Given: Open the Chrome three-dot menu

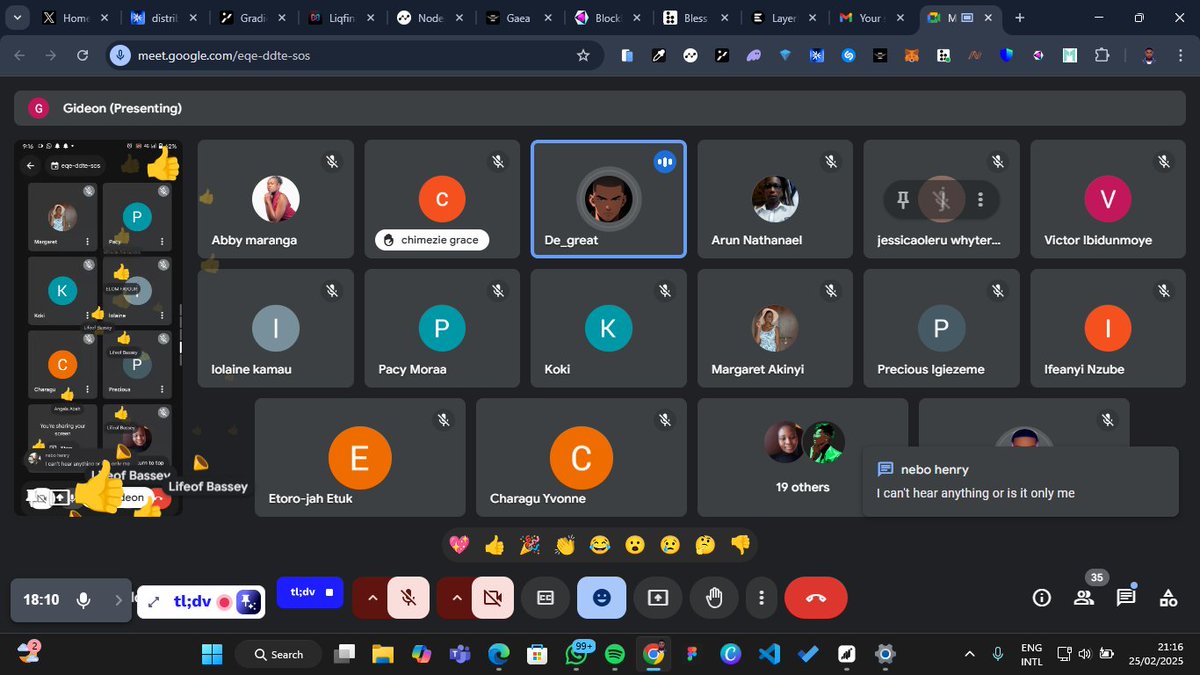Looking at the screenshot, I should coord(1181,56).
